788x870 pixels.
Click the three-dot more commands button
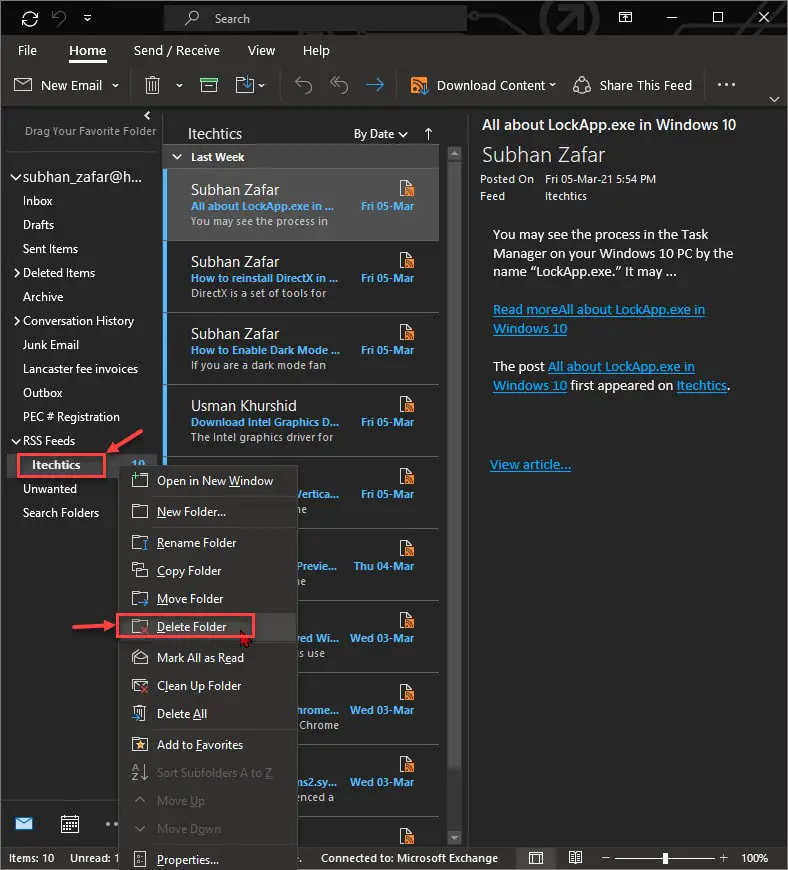(x=726, y=85)
